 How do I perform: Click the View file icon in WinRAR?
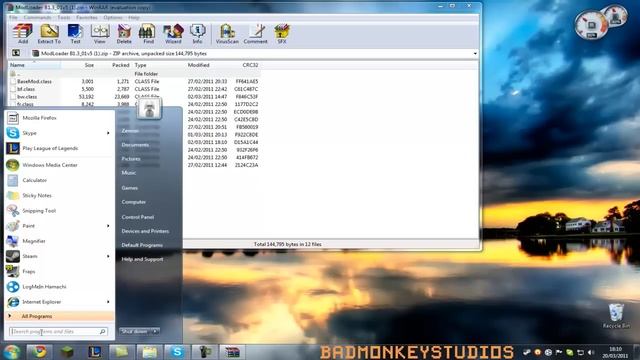[100, 33]
